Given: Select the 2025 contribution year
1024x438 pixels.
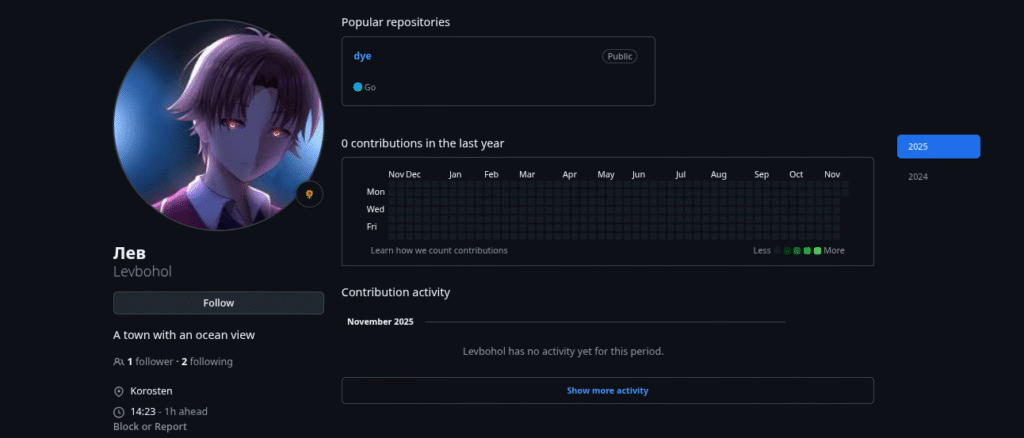Looking at the screenshot, I should (938, 146).
